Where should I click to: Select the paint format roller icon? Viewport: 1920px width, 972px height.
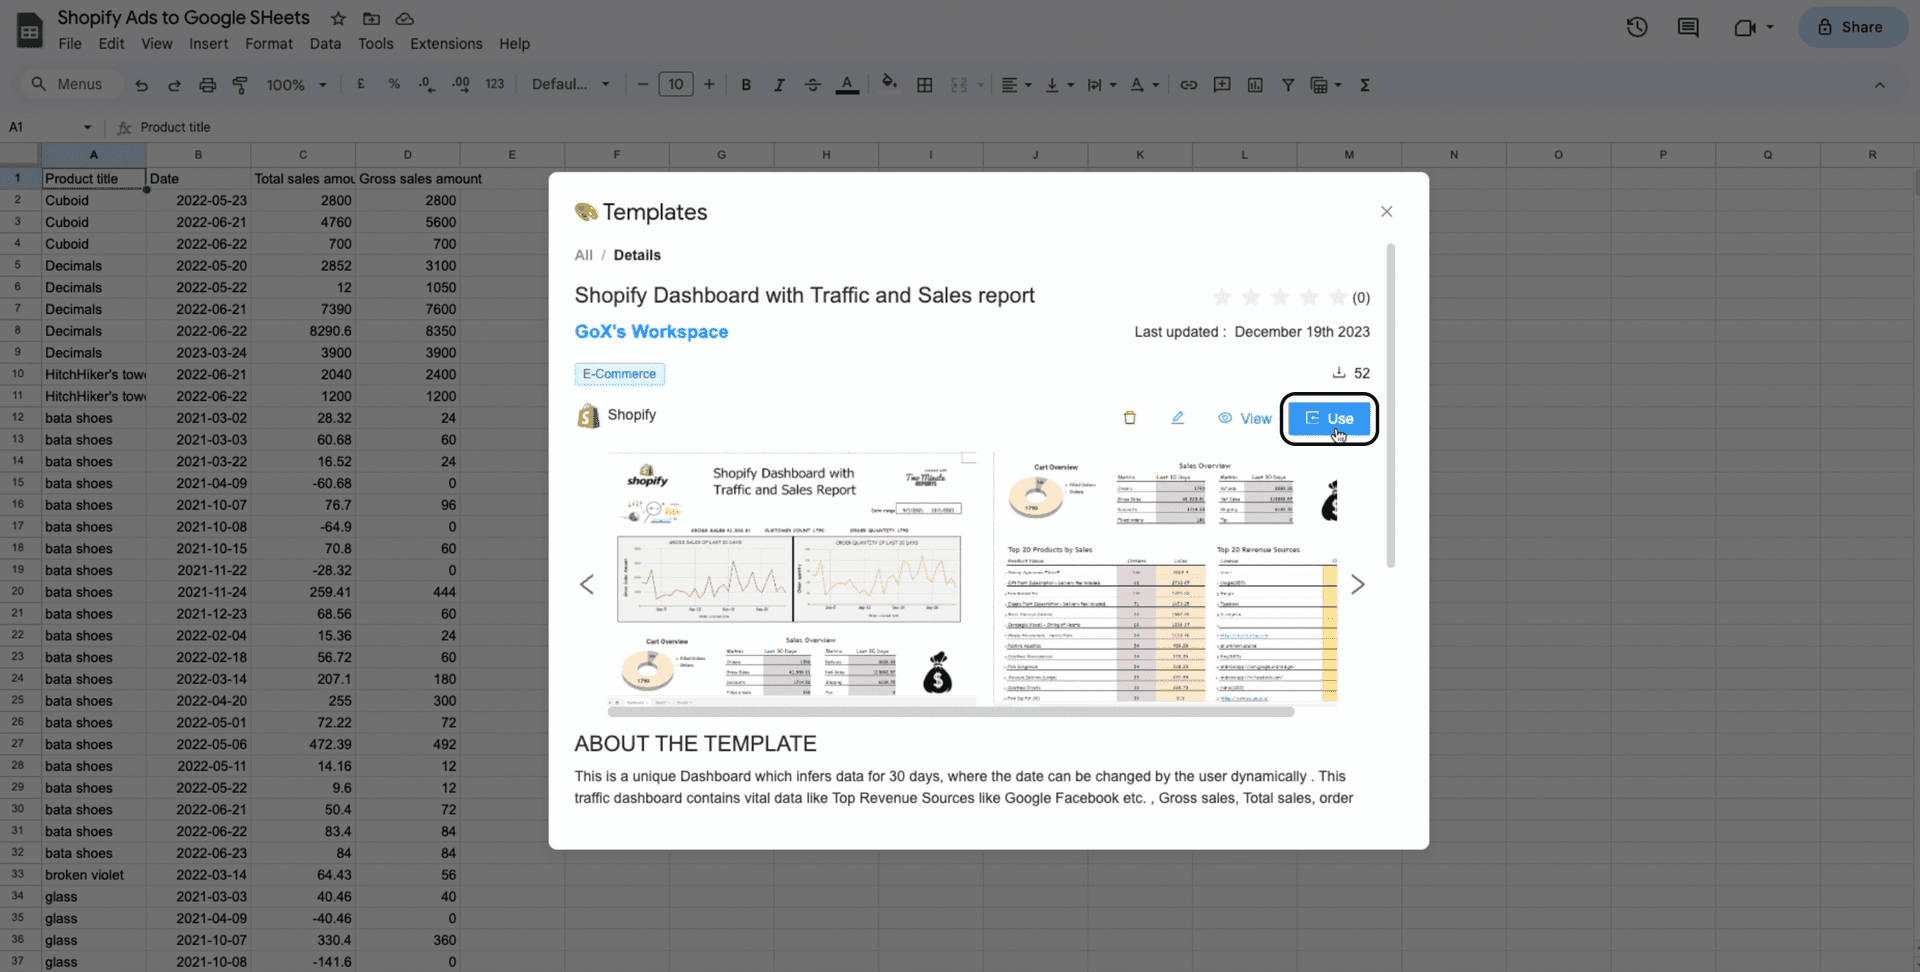(240, 85)
